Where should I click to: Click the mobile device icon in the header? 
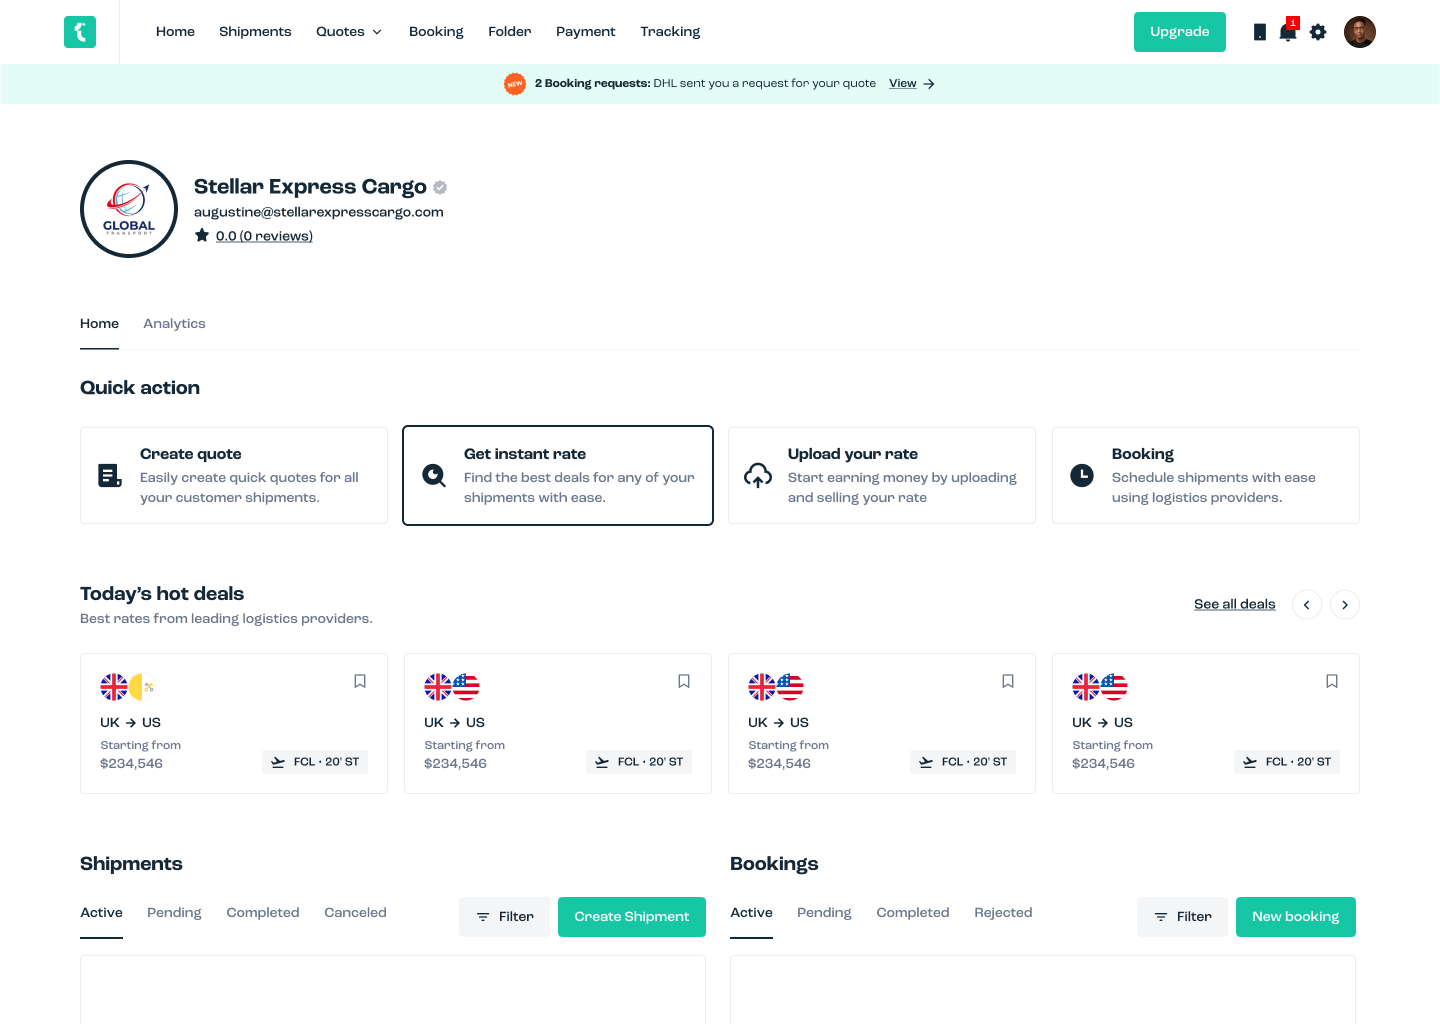click(1259, 32)
